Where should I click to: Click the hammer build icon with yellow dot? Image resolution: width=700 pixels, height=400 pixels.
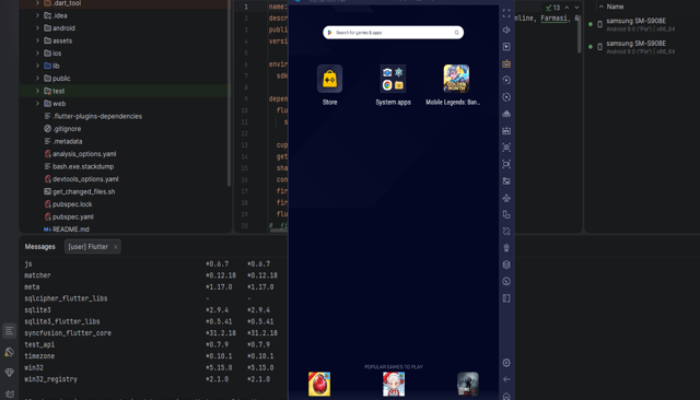click(9, 352)
